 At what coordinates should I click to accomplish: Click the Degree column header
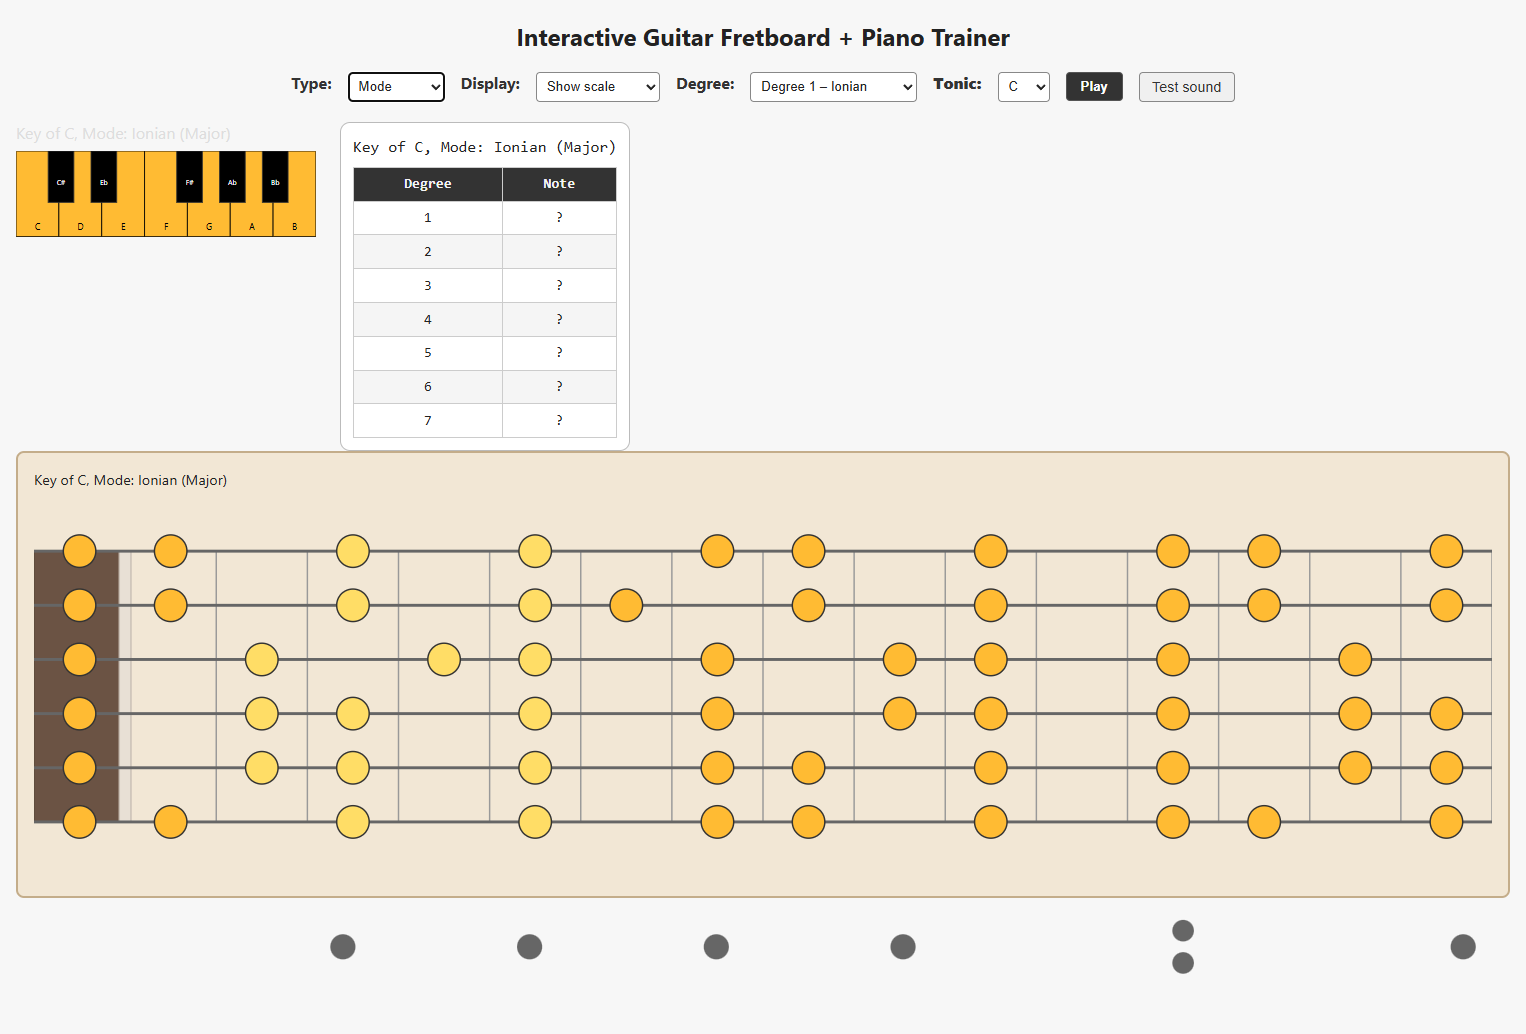pyautogui.click(x=428, y=184)
